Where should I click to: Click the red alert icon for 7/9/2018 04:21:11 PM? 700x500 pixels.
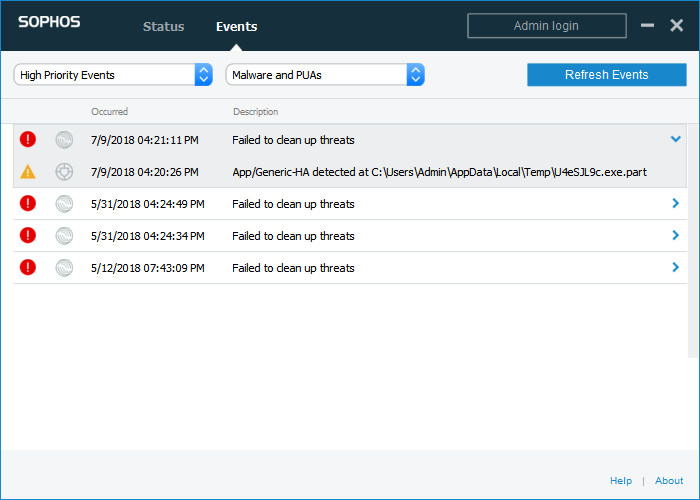pos(28,139)
